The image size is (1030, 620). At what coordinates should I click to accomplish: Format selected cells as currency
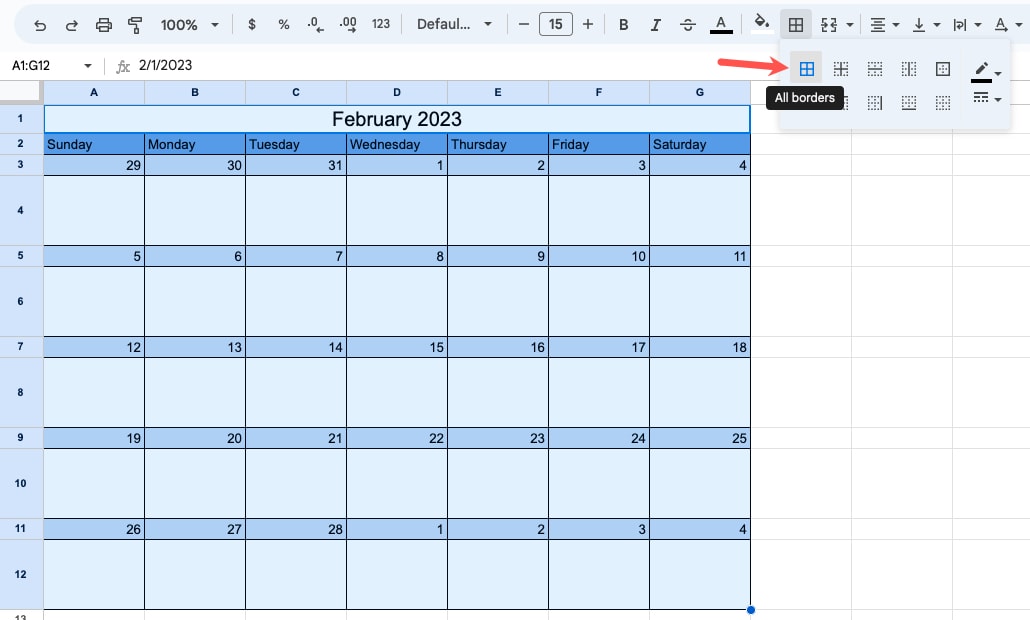[251, 24]
